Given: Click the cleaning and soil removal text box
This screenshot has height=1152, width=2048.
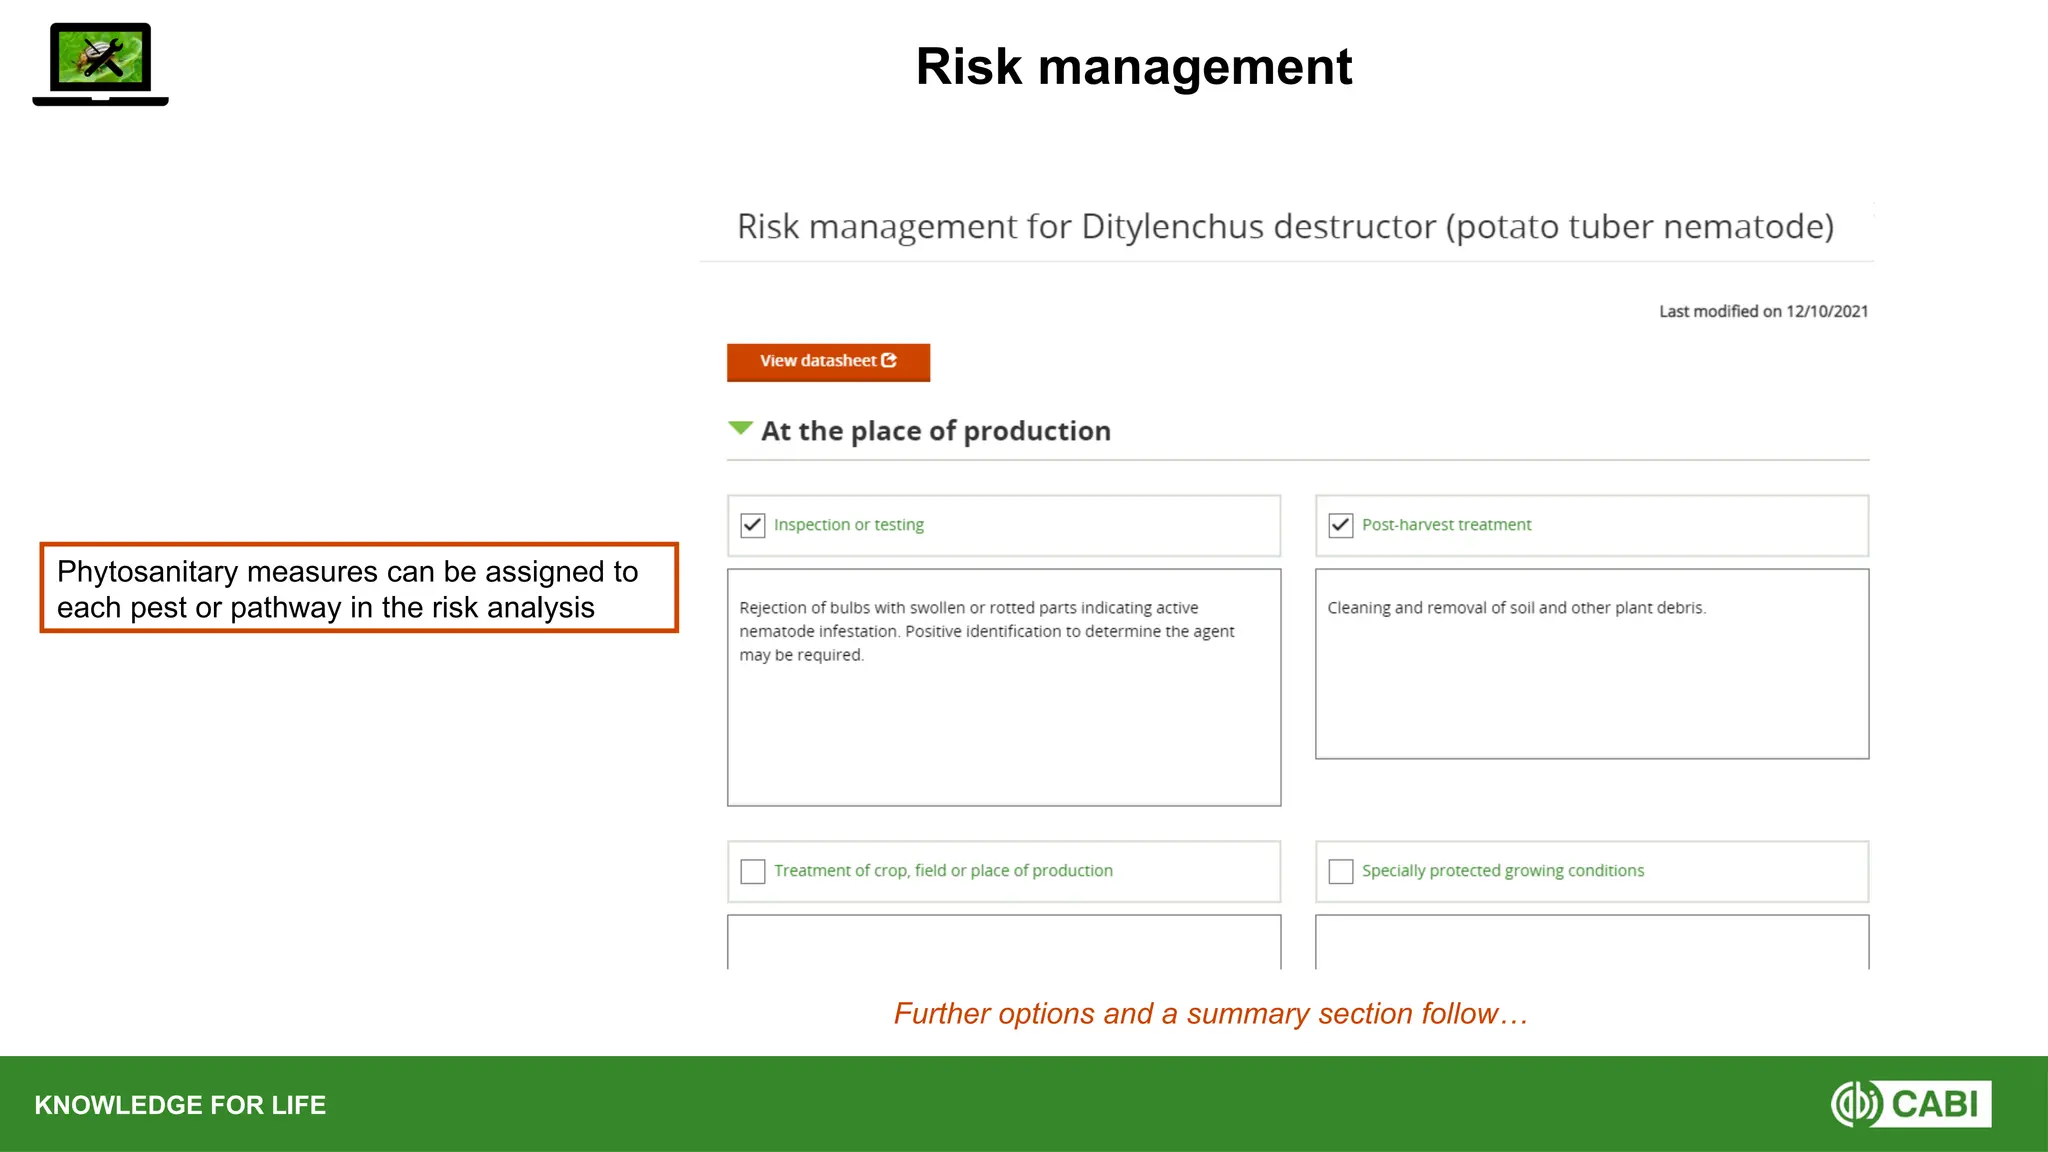Looking at the screenshot, I should pyautogui.click(x=1591, y=664).
